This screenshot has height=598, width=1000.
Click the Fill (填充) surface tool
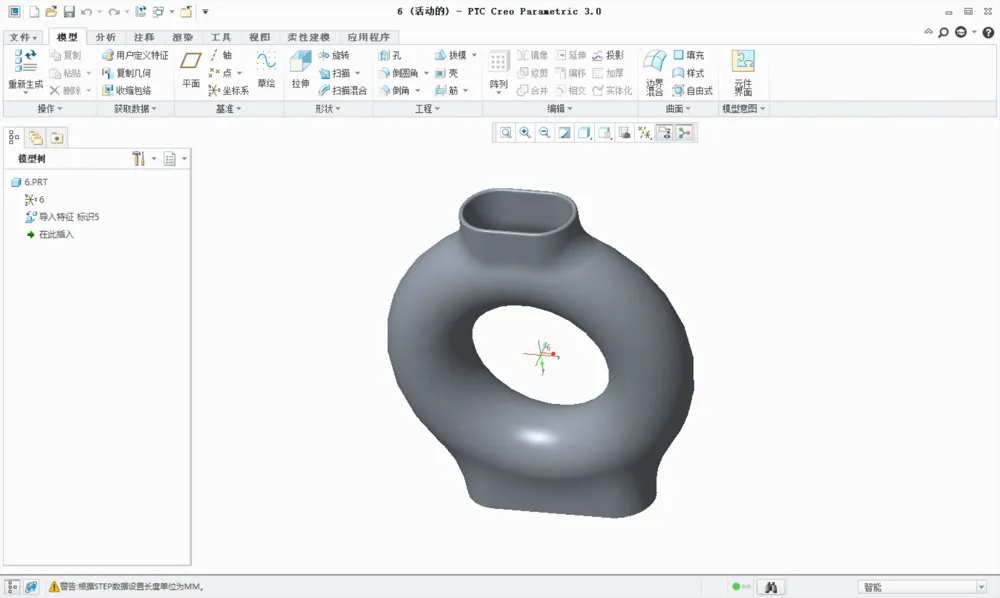click(x=689, y=55)
